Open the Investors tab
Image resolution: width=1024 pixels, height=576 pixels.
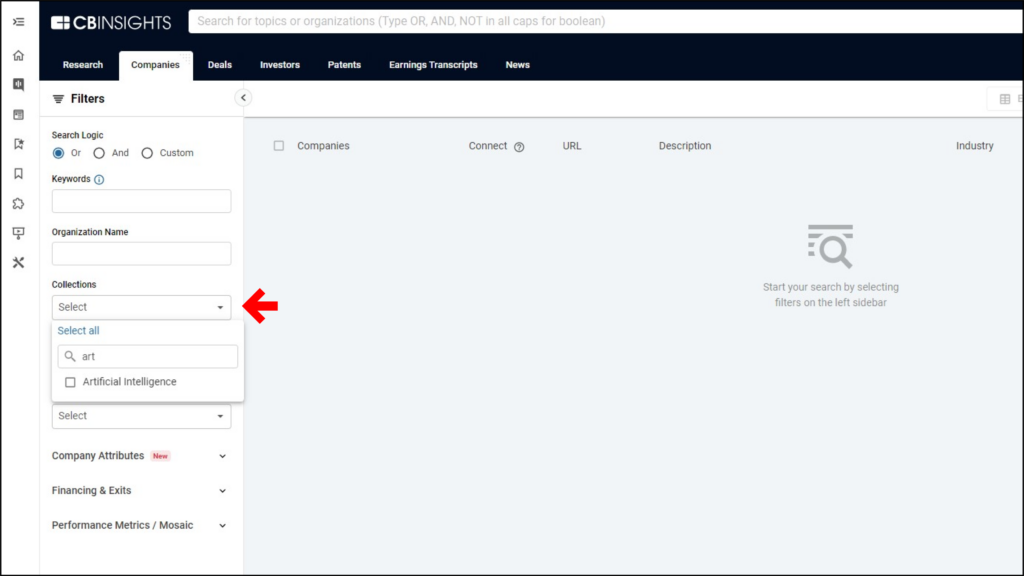pos(280,65)
